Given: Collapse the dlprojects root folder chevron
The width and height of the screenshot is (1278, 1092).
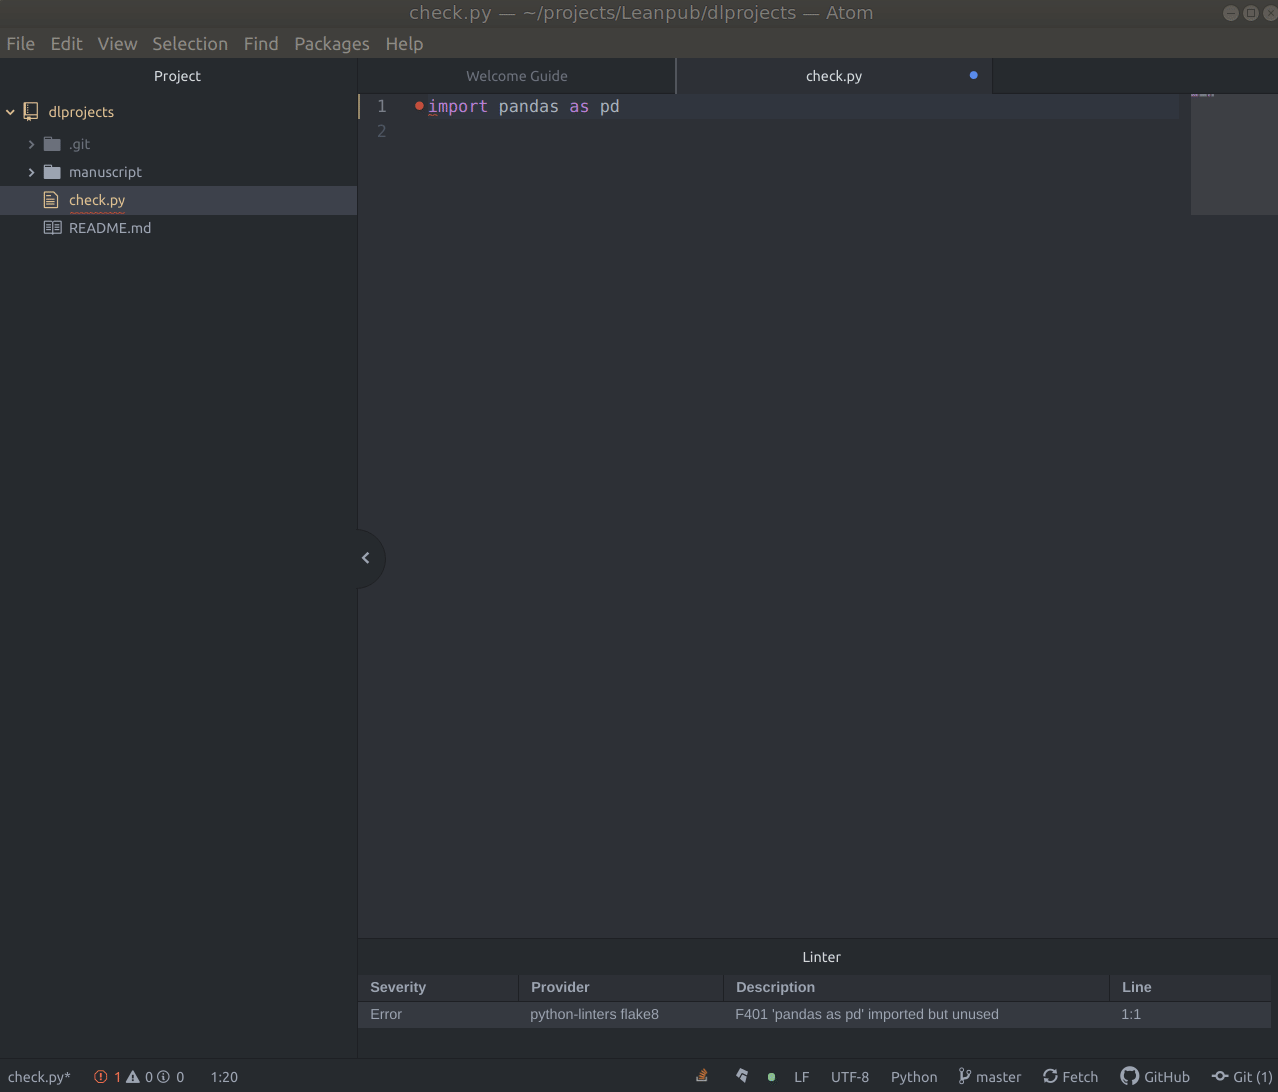Looking at the screenshot, I should (x=10, y=112).
